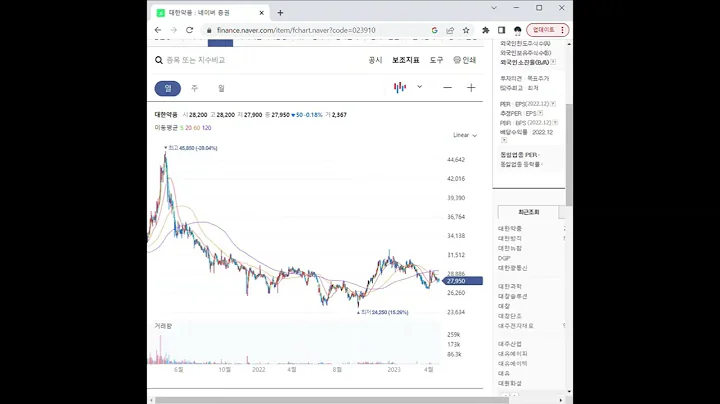Go back in Chrome
Viewport: 720px width, 404px height.
[x=158, y=30]
